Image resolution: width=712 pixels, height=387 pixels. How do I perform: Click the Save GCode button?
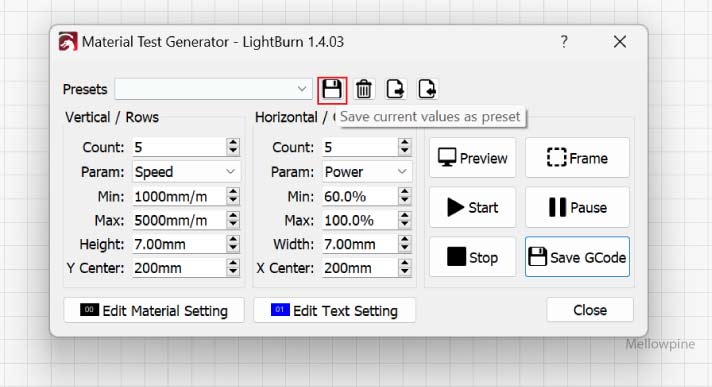point(577,257)
